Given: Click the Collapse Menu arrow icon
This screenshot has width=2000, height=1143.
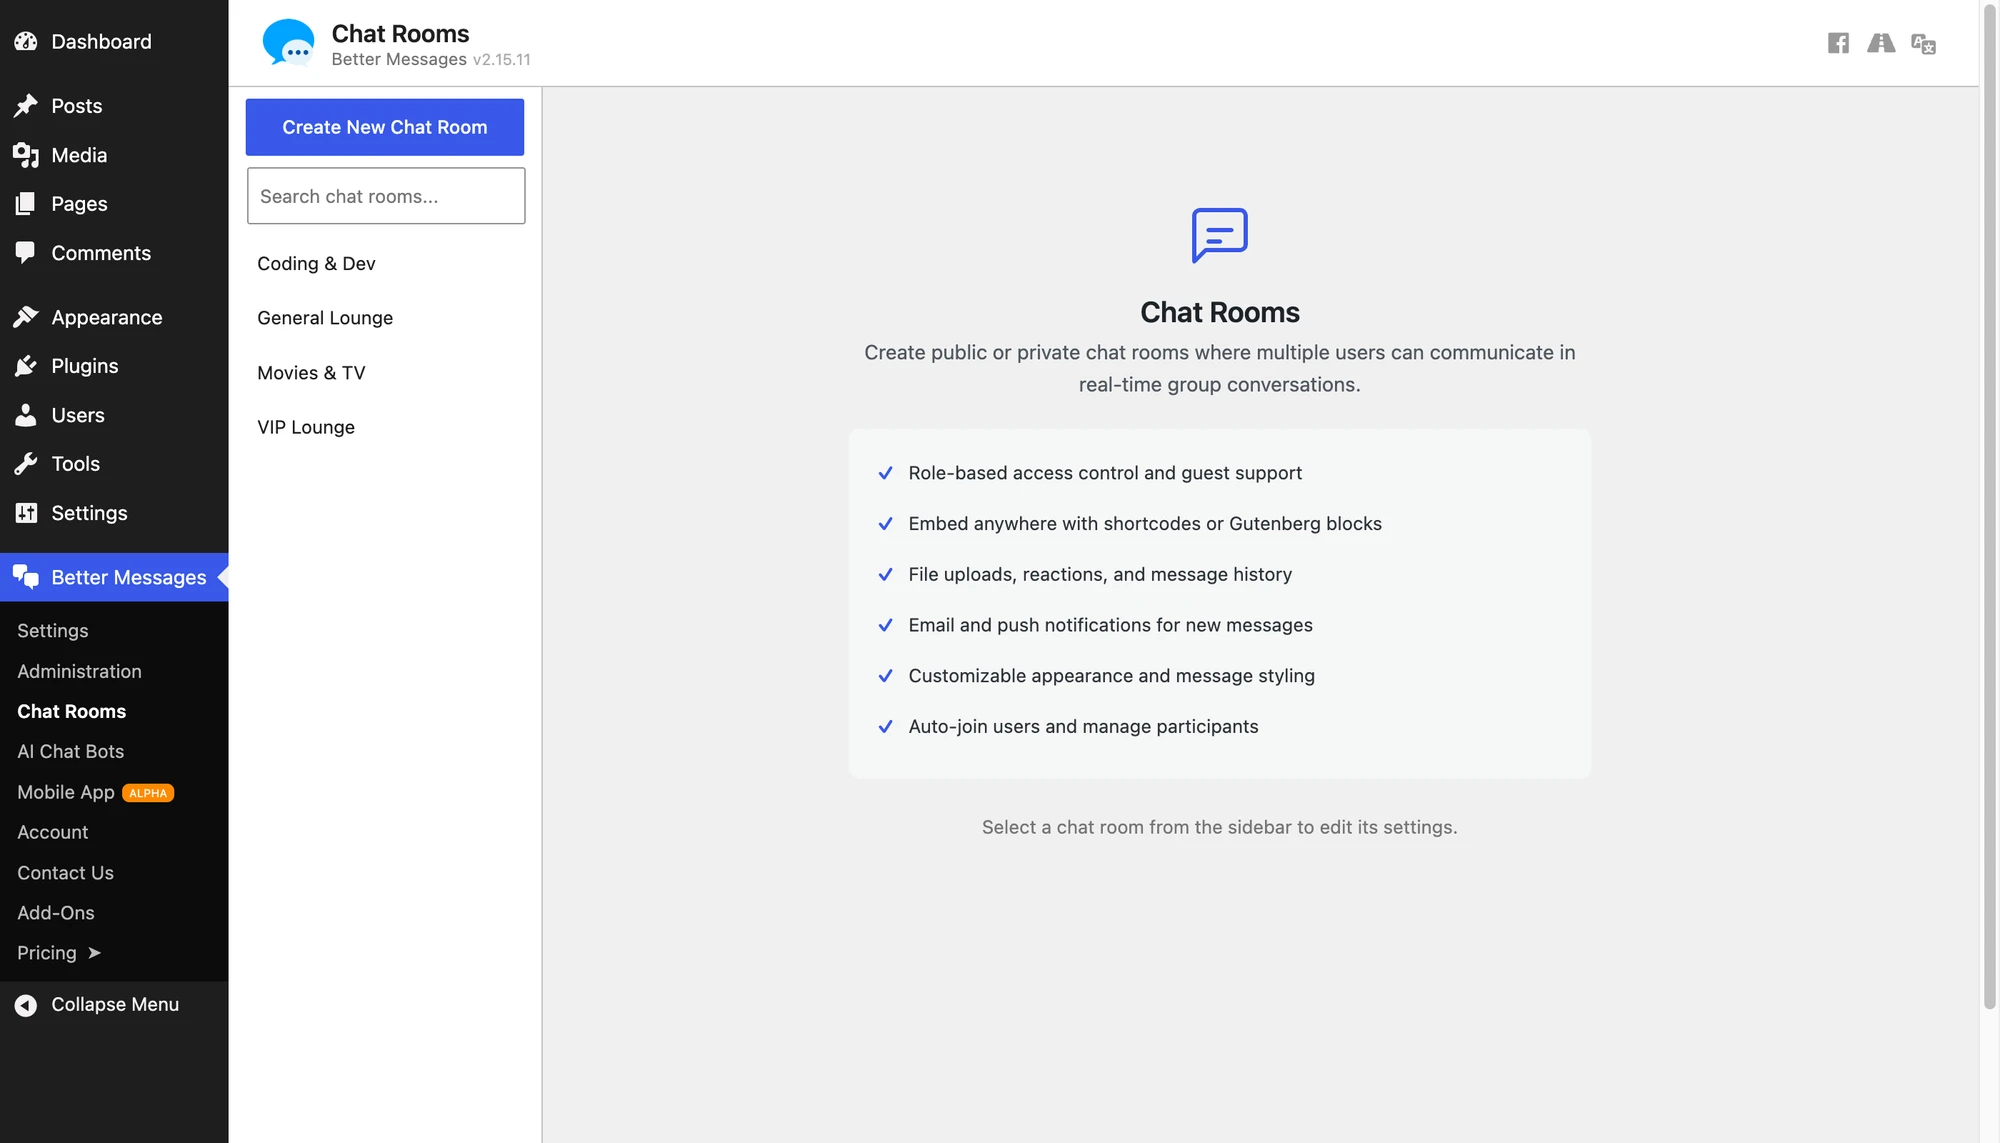Looking at the screenshot, I should (26, 1005).
